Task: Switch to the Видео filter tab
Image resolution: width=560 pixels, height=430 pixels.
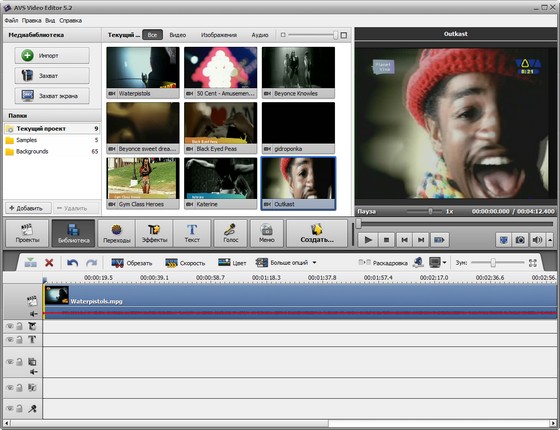Action: [178, 35]
